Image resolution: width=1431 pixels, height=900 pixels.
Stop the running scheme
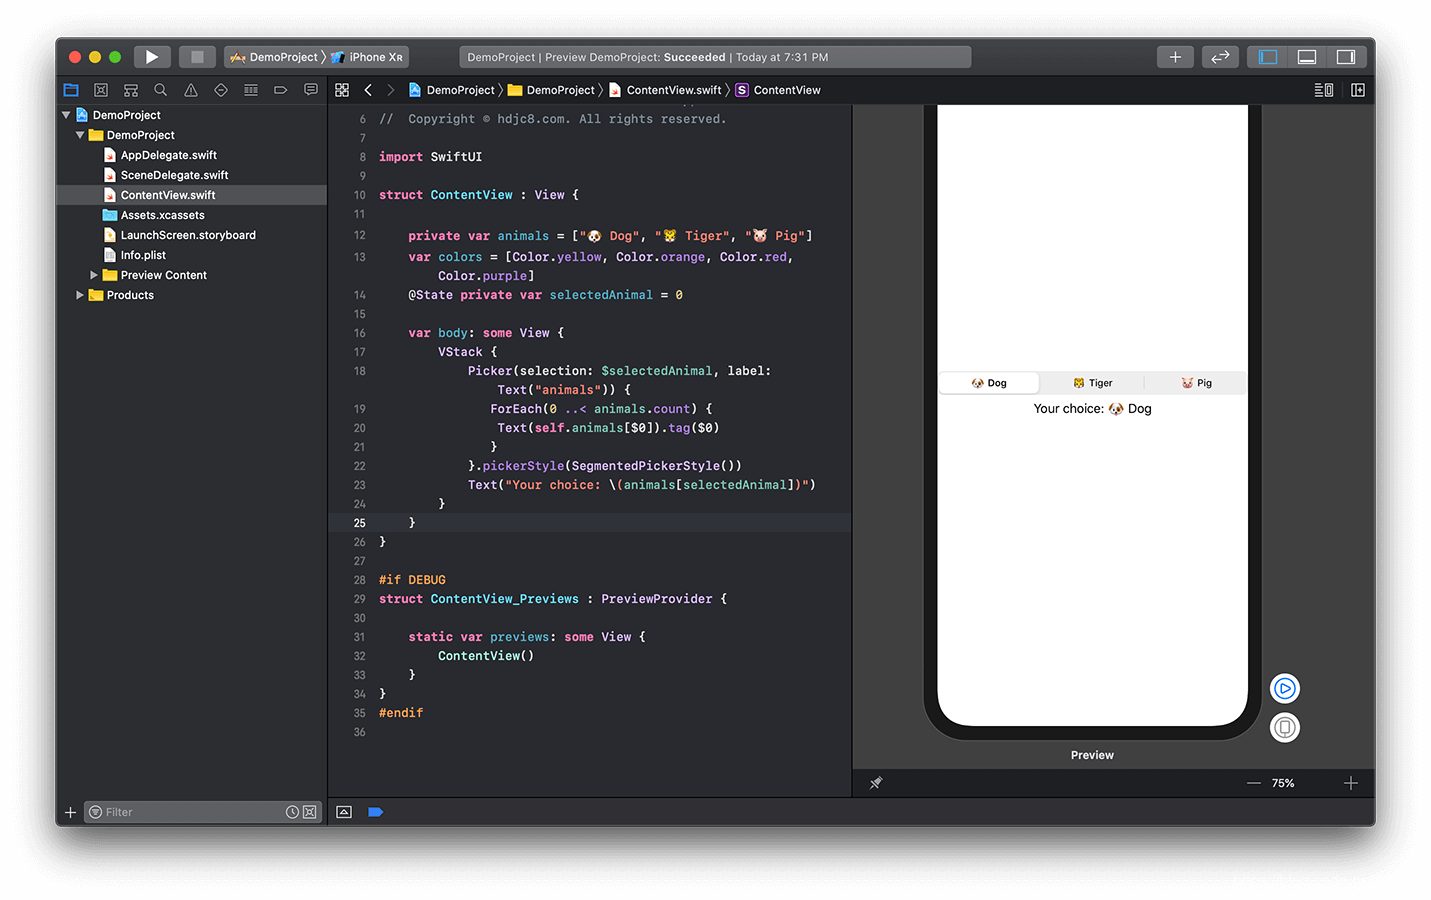(x=197, y=57)
